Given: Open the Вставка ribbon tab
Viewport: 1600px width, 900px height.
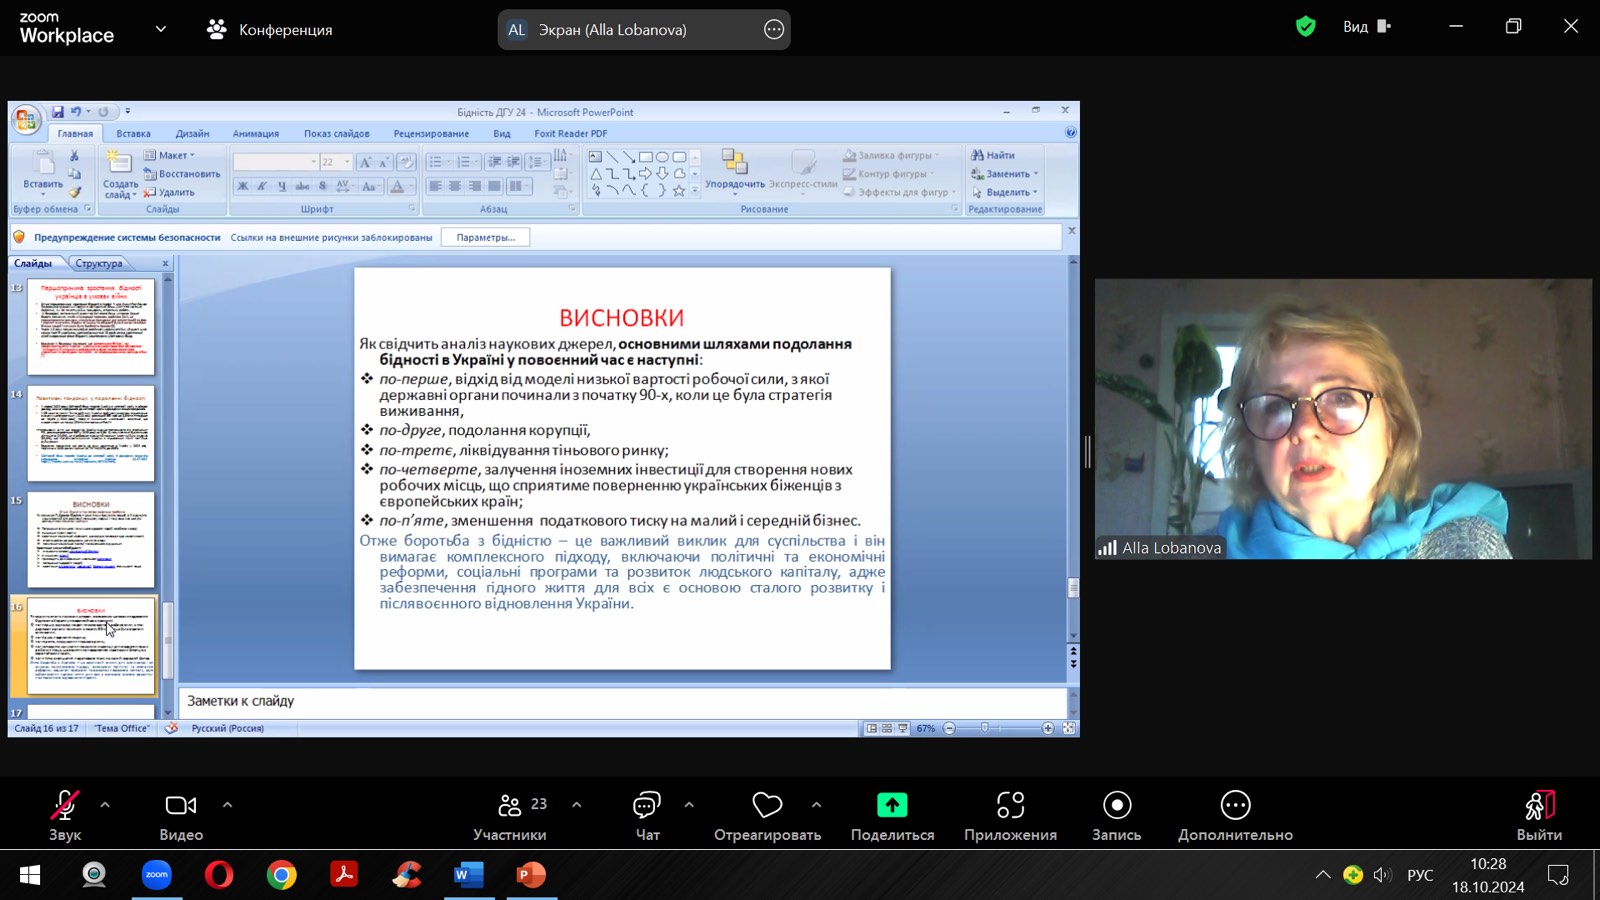Looking at the screenshot, I should coord(133,133).
